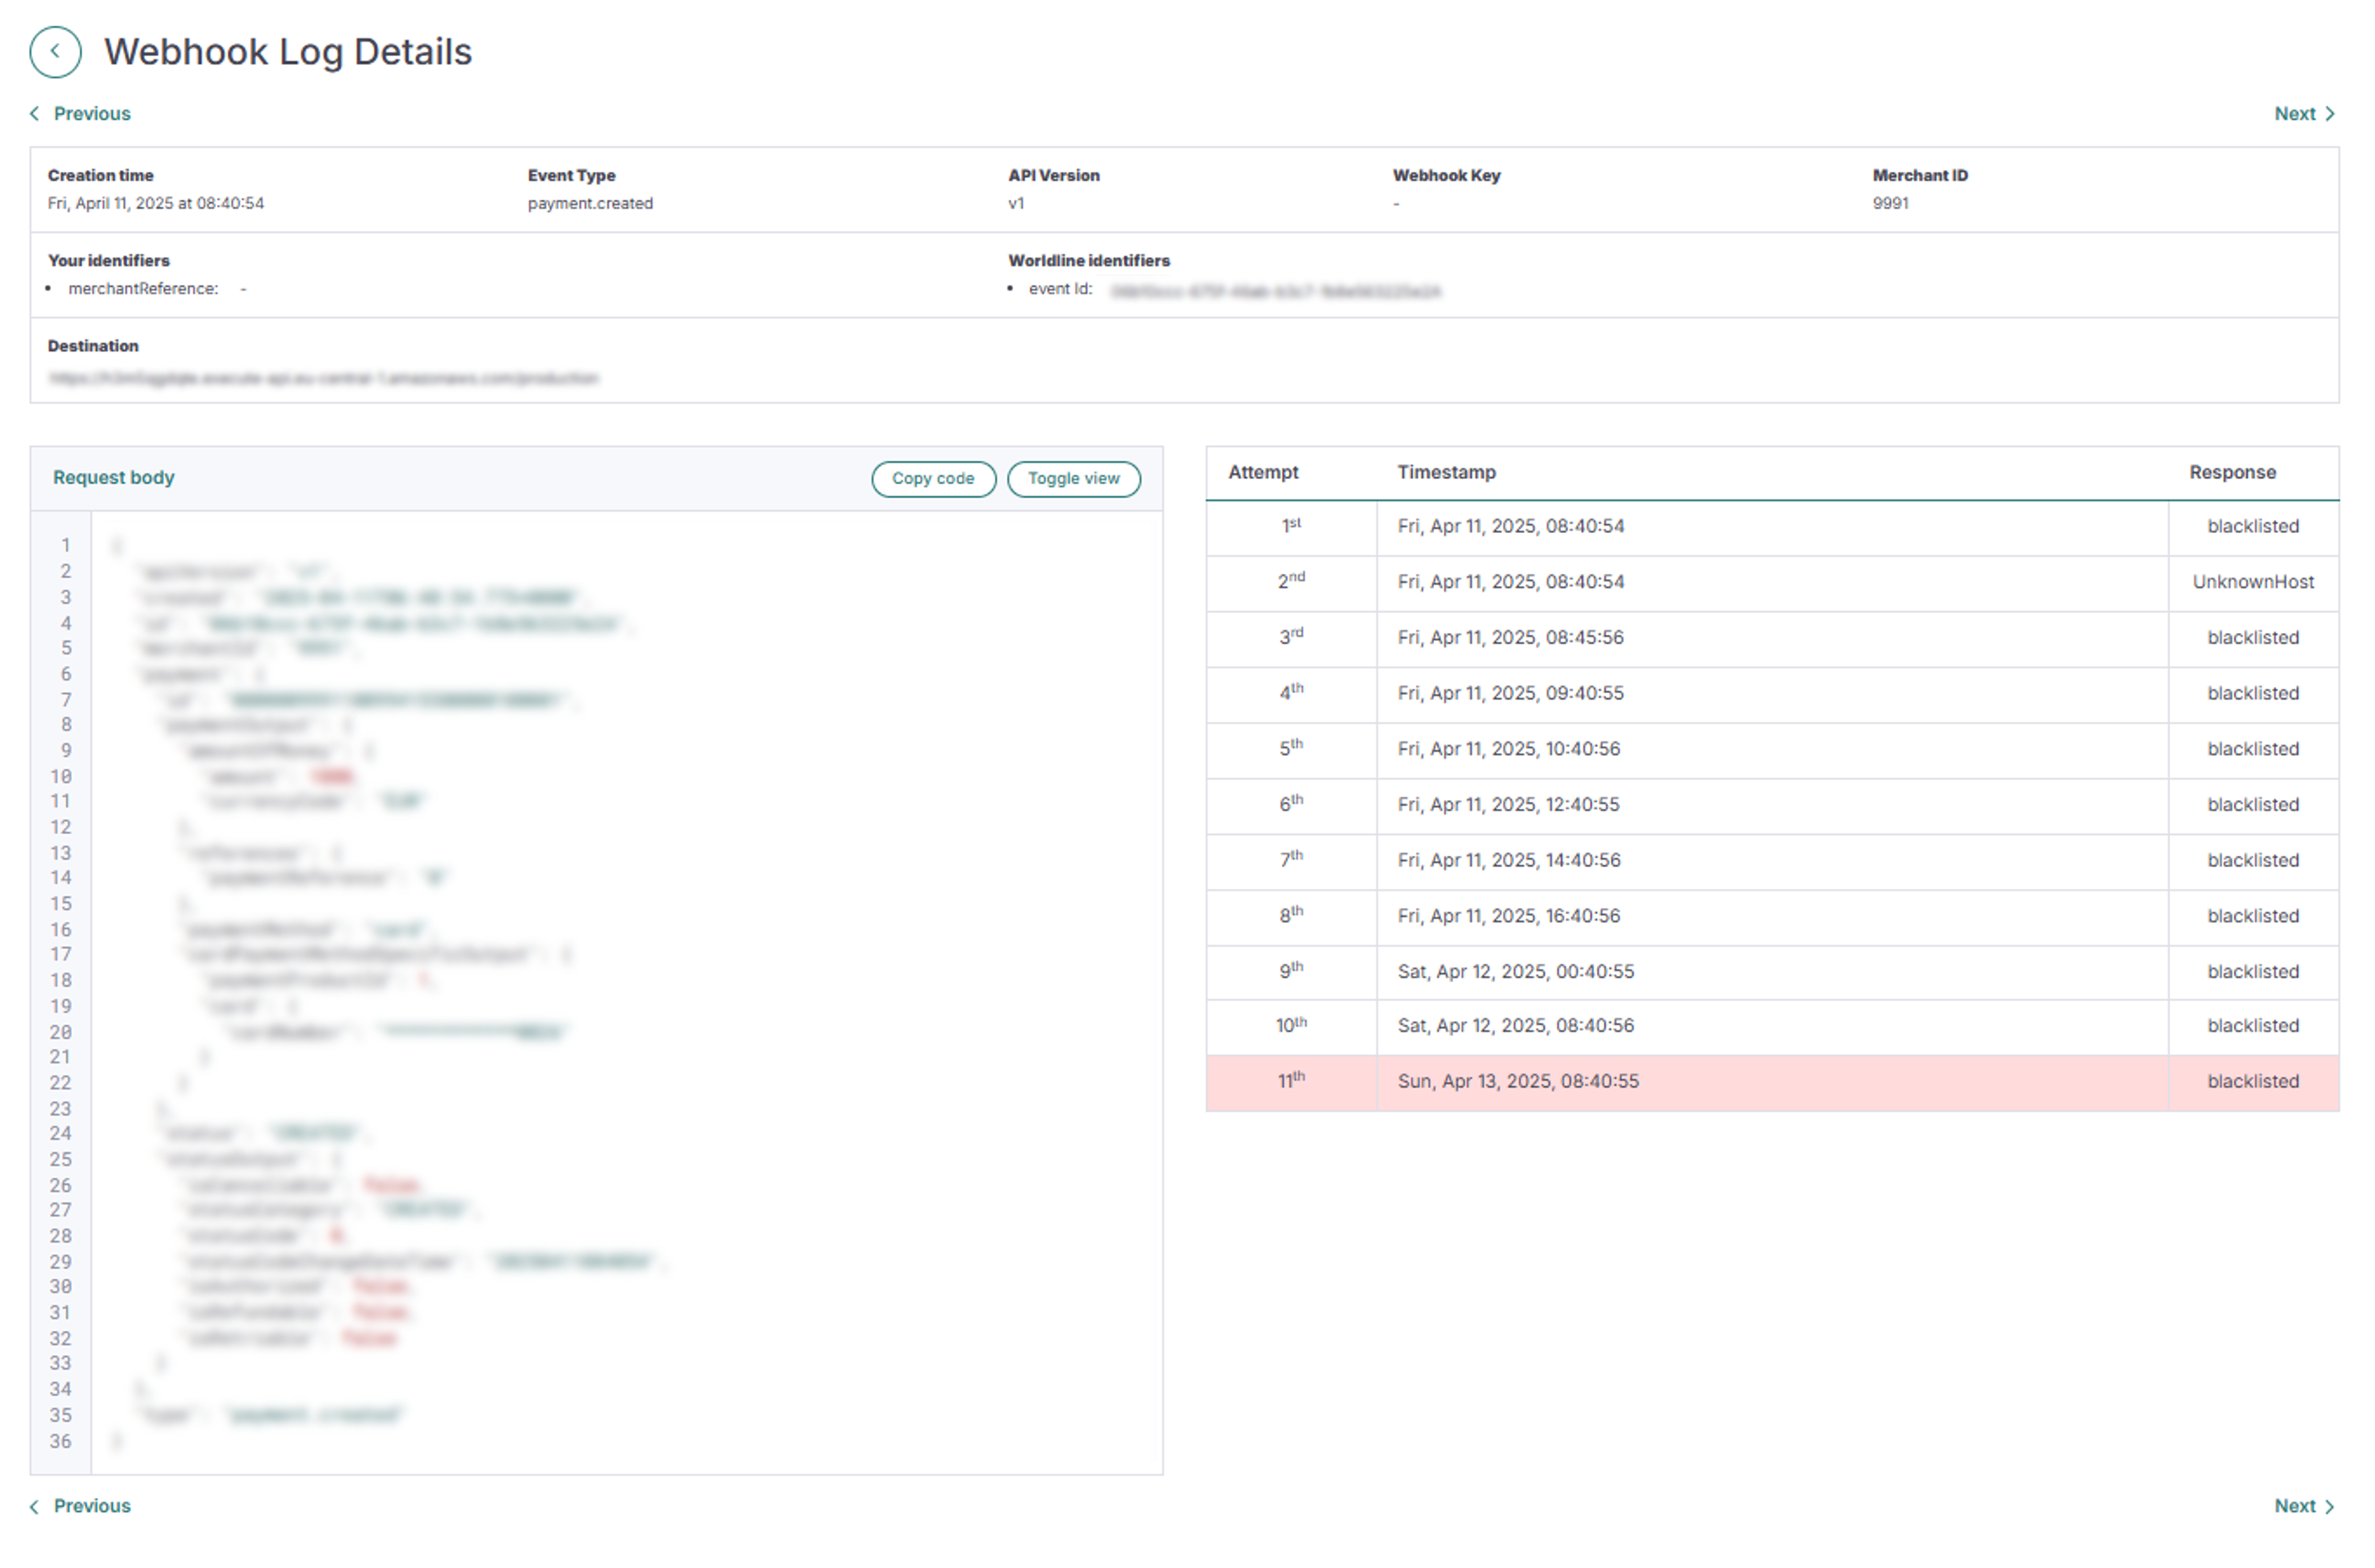
Task: Click the chevron beside the bottom Next link
Action: (x=2331, y=1505)
